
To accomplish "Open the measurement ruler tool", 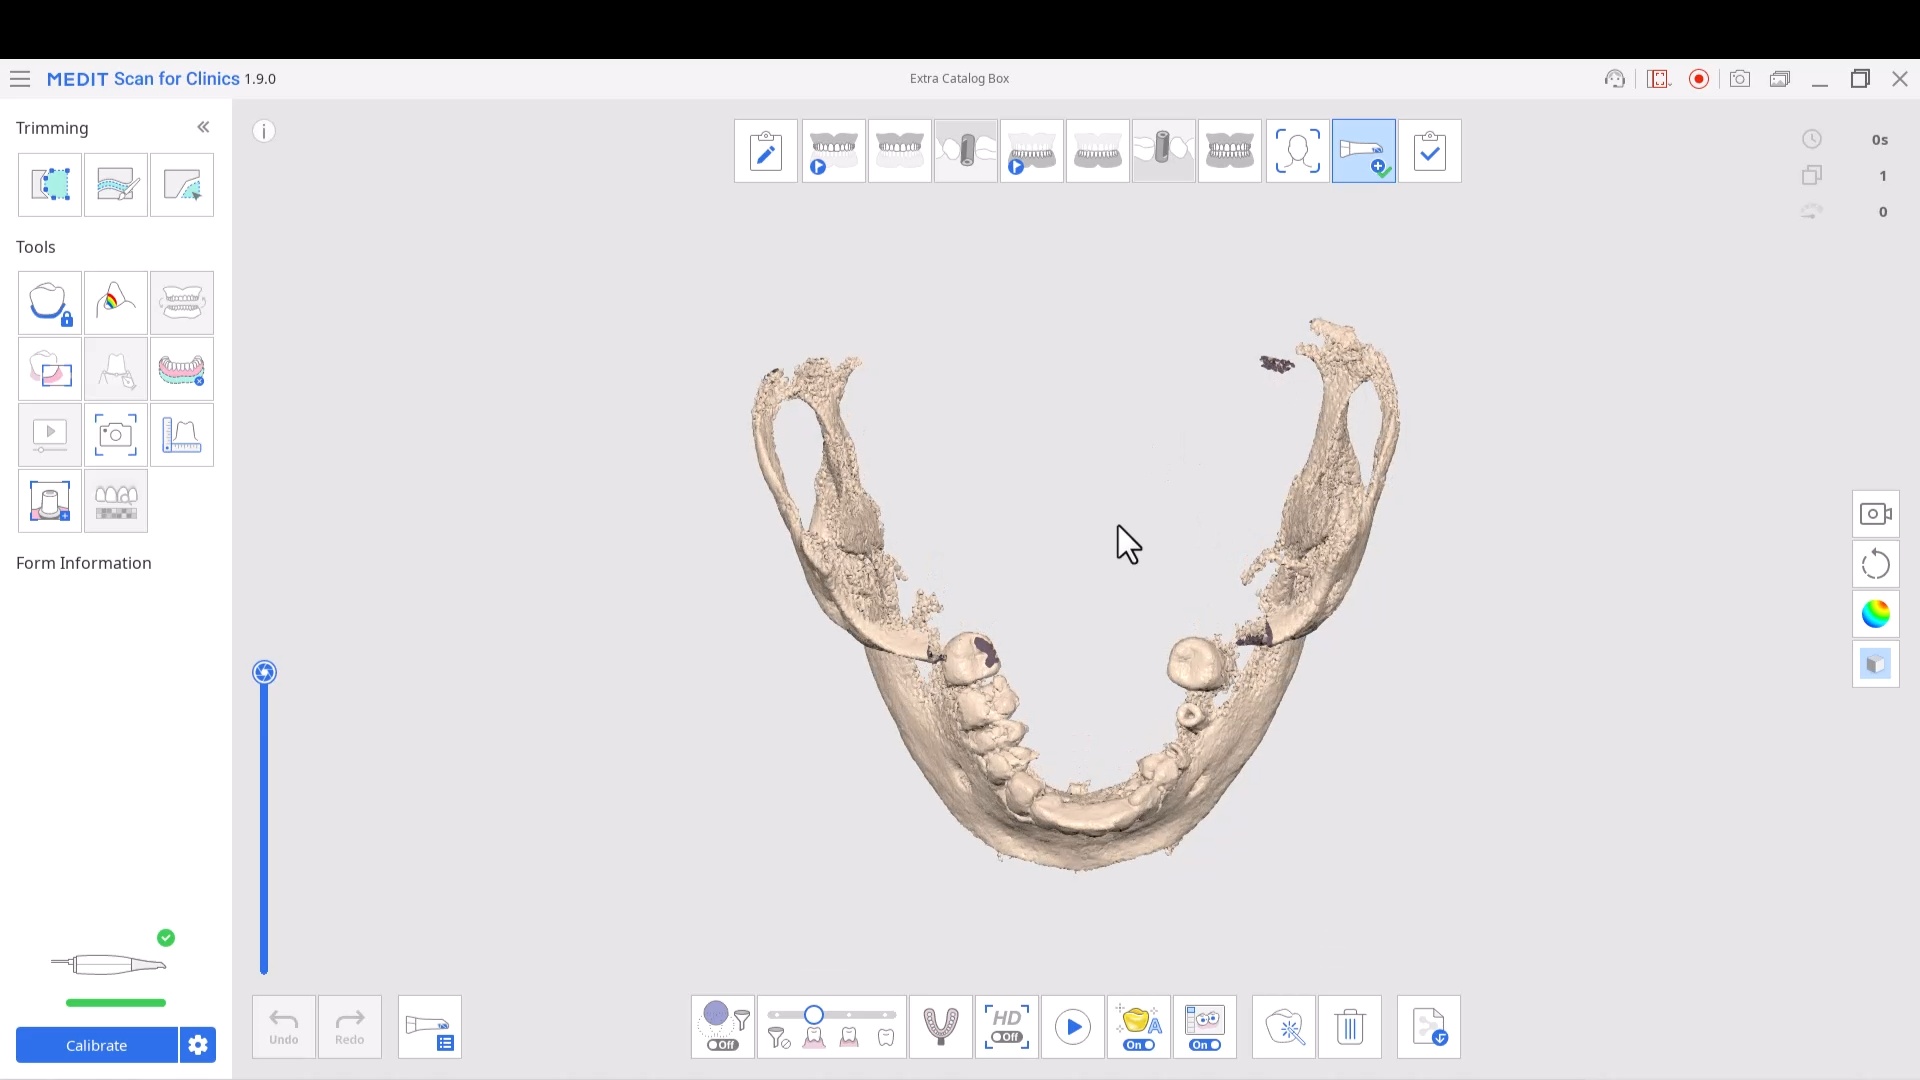I will point(182,435).
